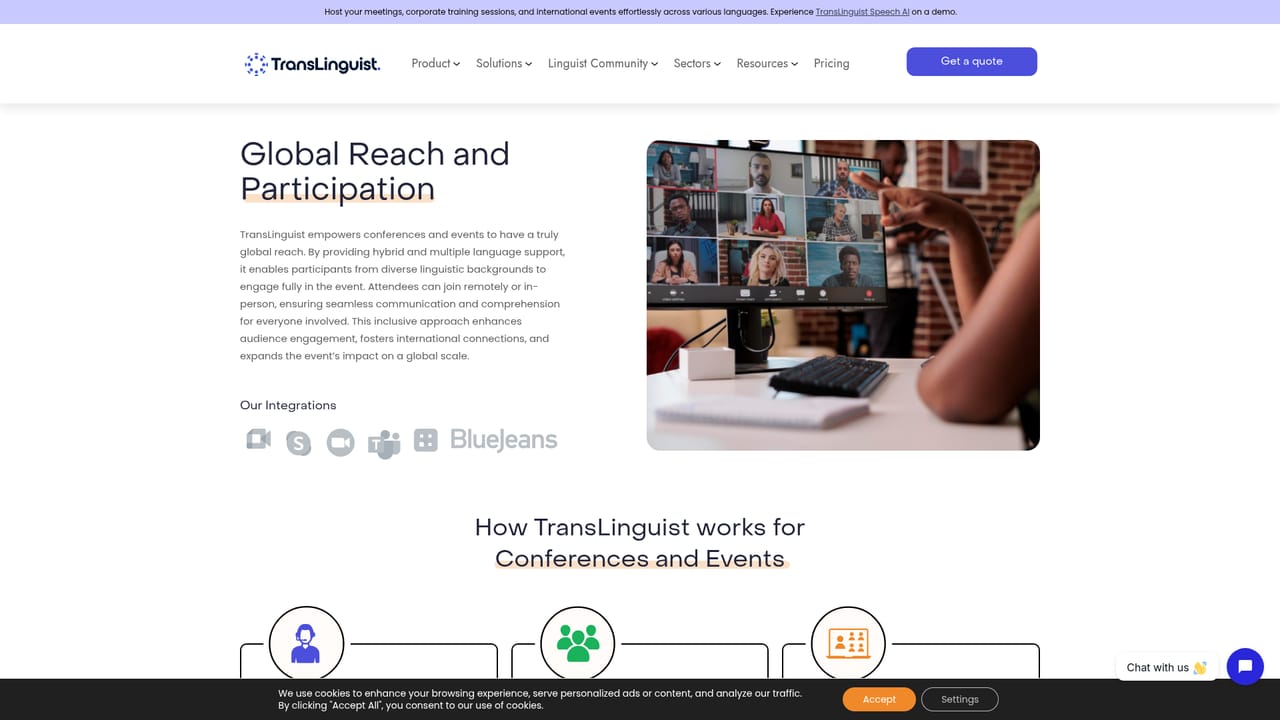Image resolution: width=1280 pixels, height=720 pixels.
Task: Click the headset interpreter icon
Action: pos(306,643)
